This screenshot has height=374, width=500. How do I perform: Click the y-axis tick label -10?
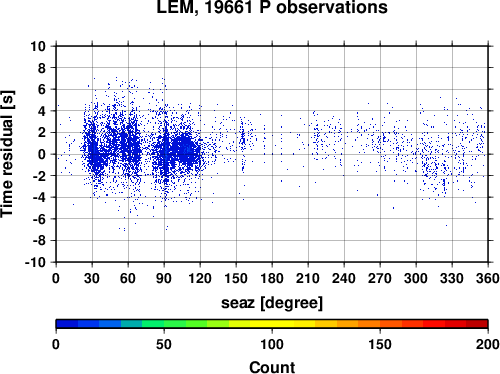36,262
